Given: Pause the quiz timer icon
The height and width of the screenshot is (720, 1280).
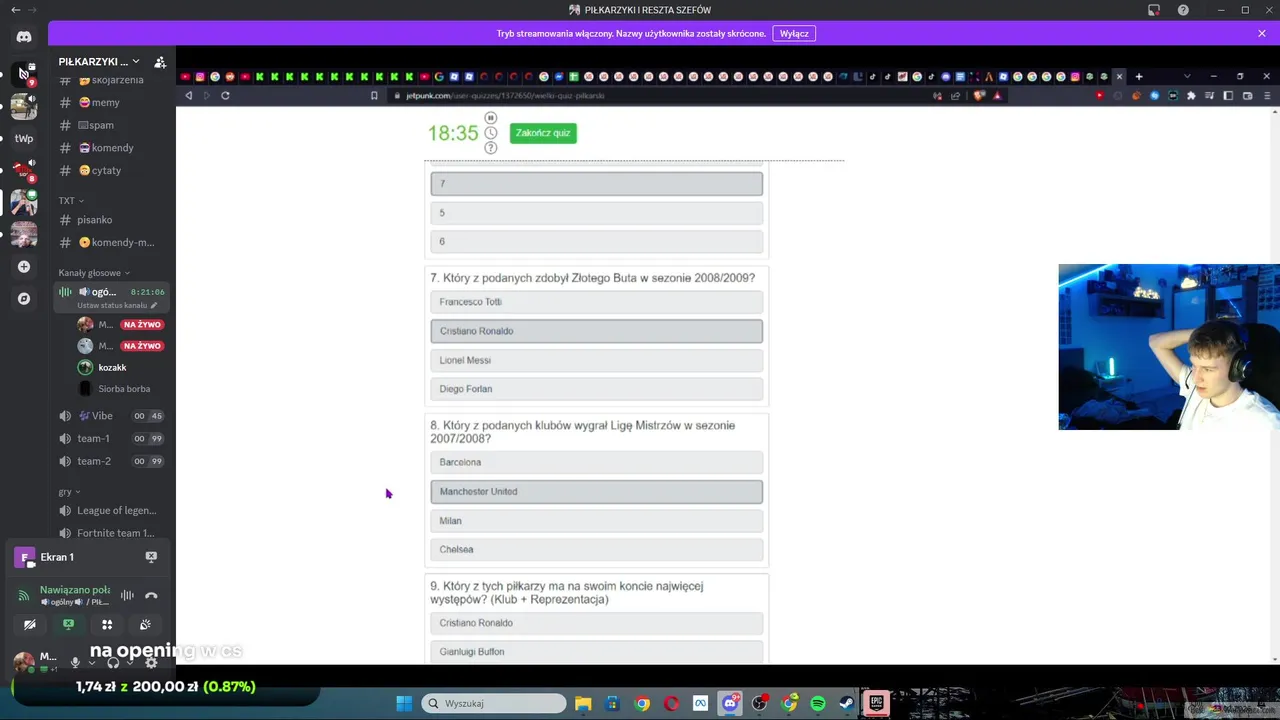Looking at the screenshot, I should (490, 118).
